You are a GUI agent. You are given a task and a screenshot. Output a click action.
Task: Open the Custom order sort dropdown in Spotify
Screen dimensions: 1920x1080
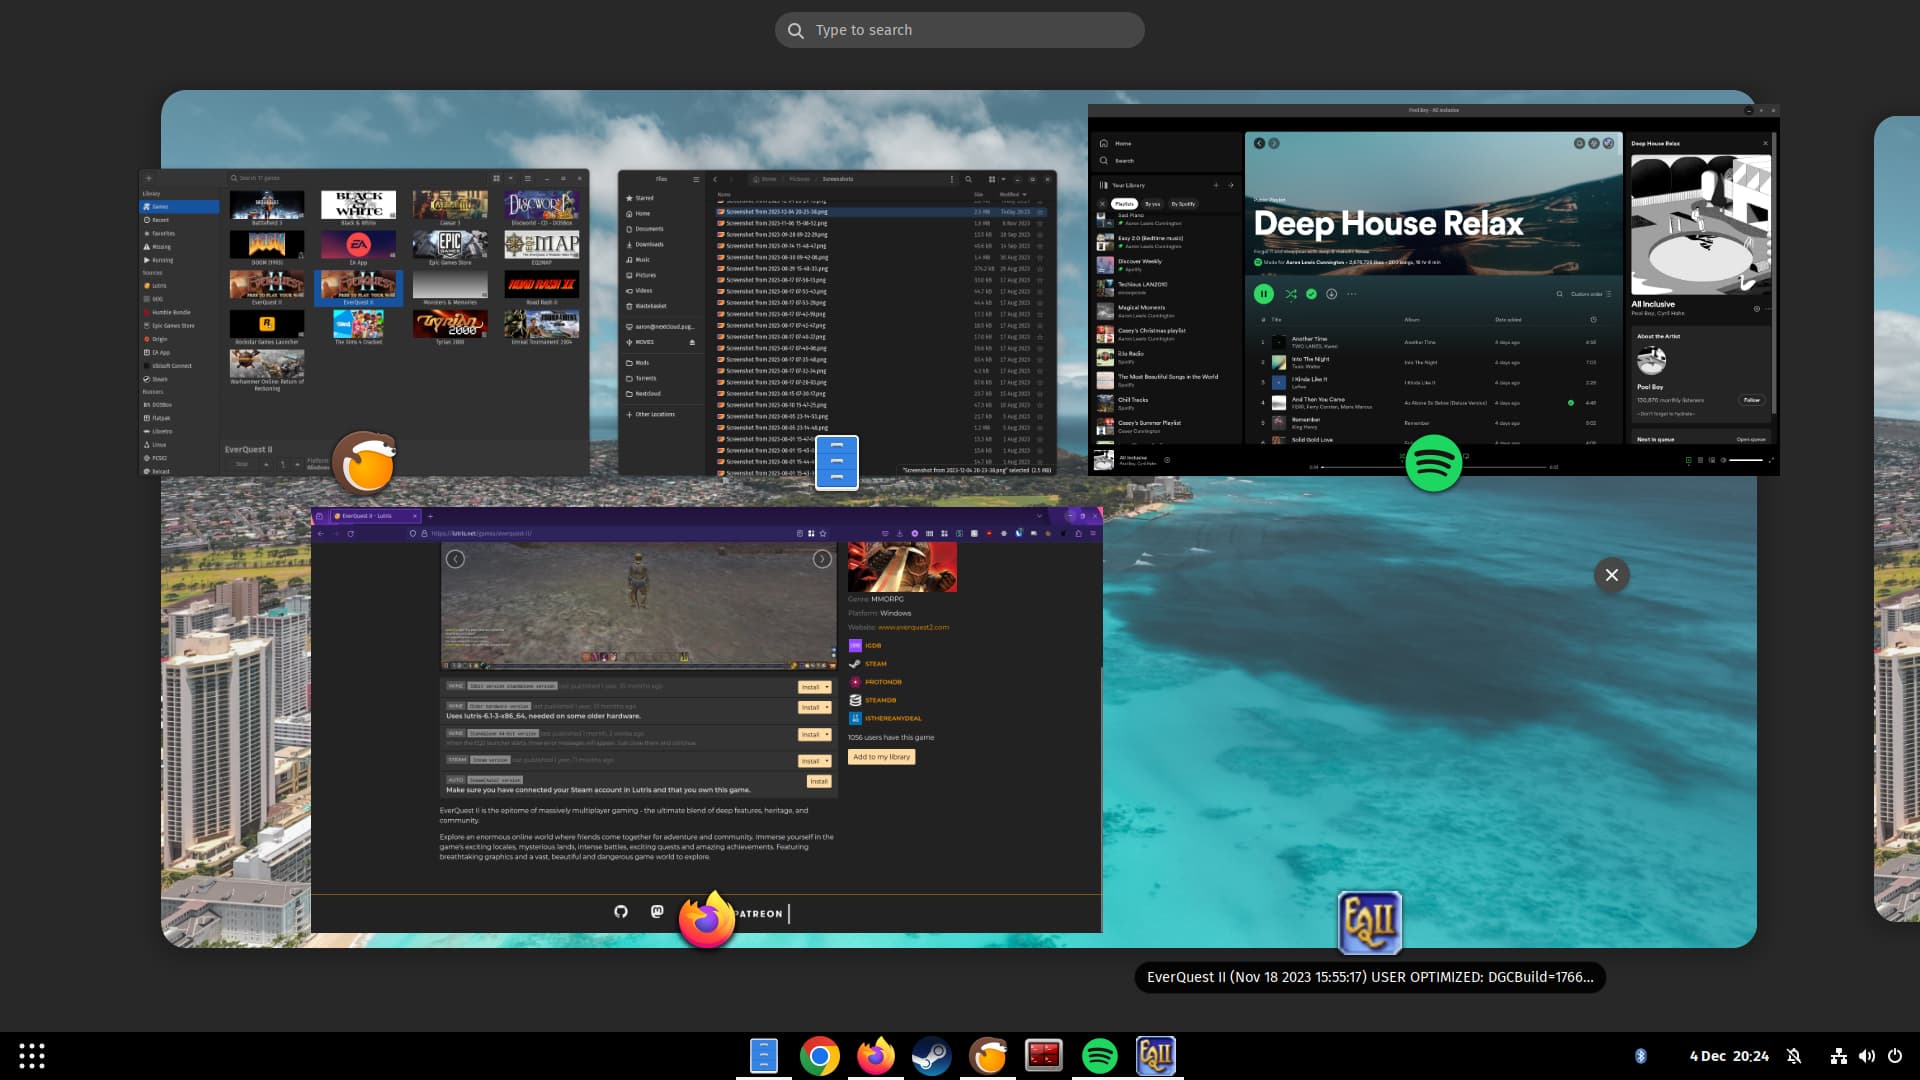(1591, 294)
